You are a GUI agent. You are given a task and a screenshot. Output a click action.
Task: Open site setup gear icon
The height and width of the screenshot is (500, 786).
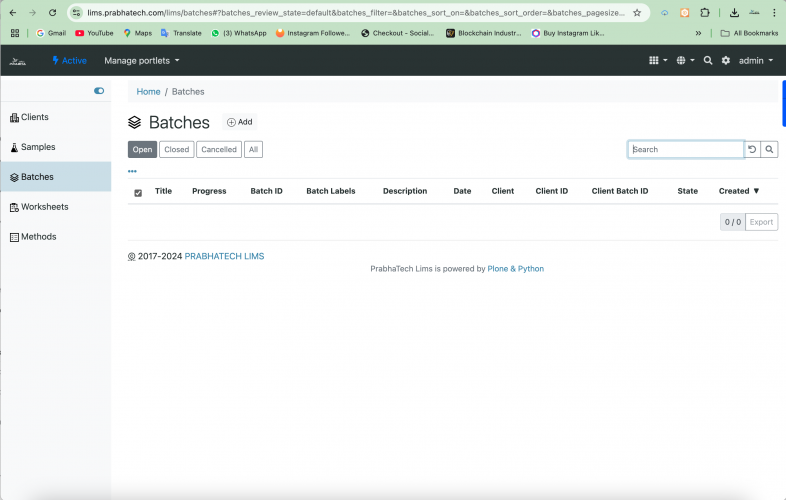pos(725,61)
